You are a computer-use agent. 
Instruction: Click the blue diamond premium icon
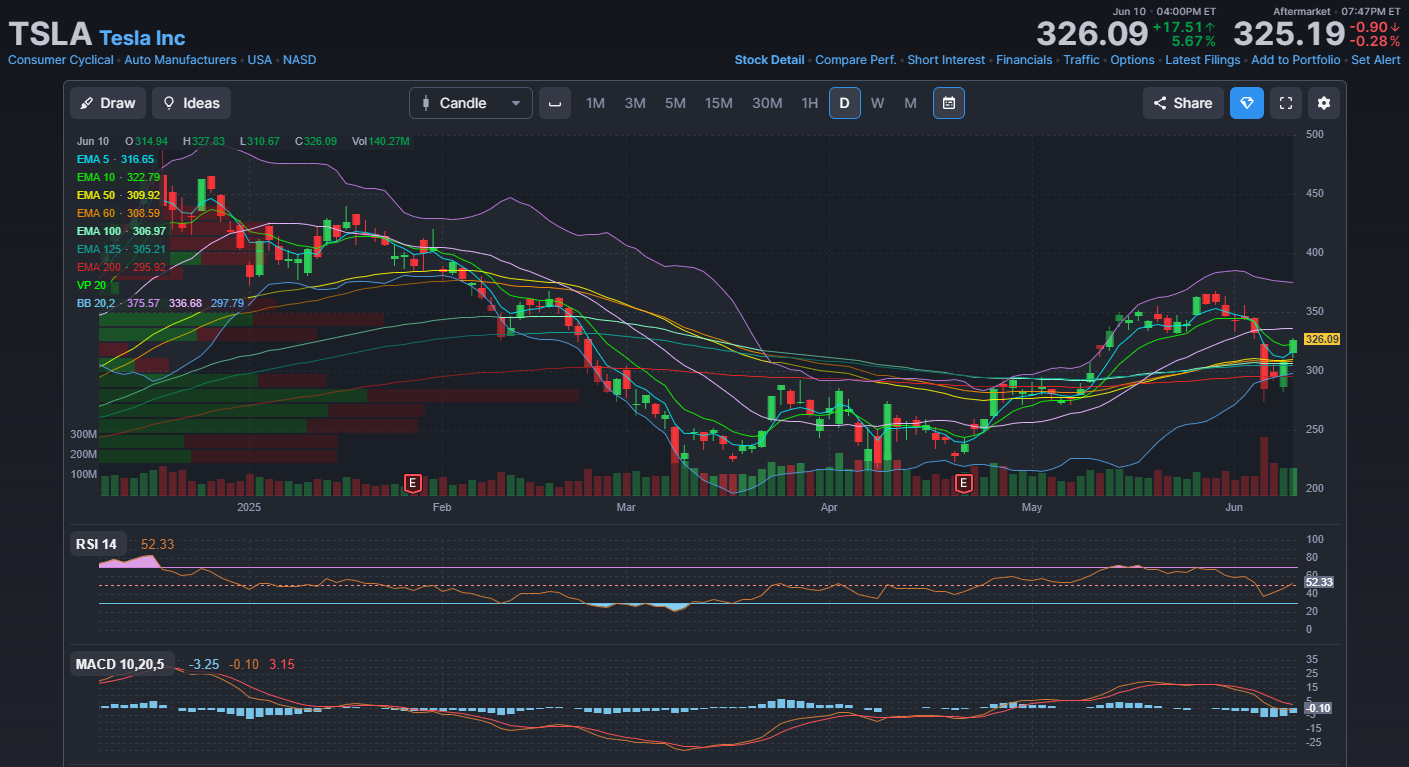[1247, 103]
